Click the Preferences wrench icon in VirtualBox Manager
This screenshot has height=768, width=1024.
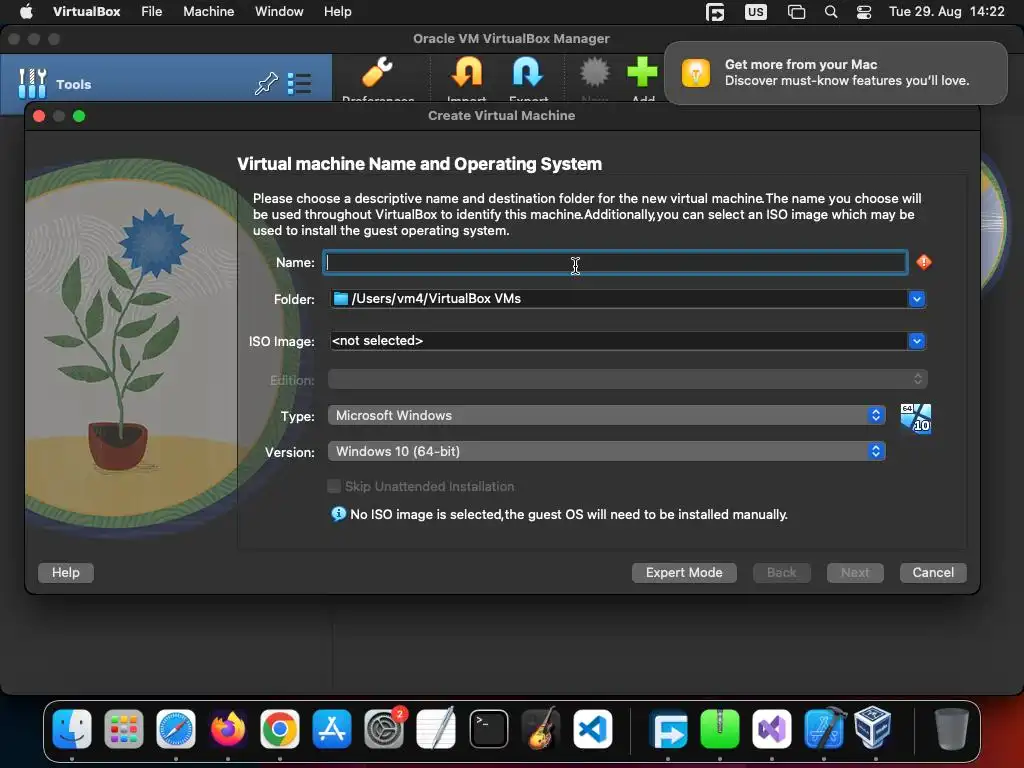pos(377,72)
